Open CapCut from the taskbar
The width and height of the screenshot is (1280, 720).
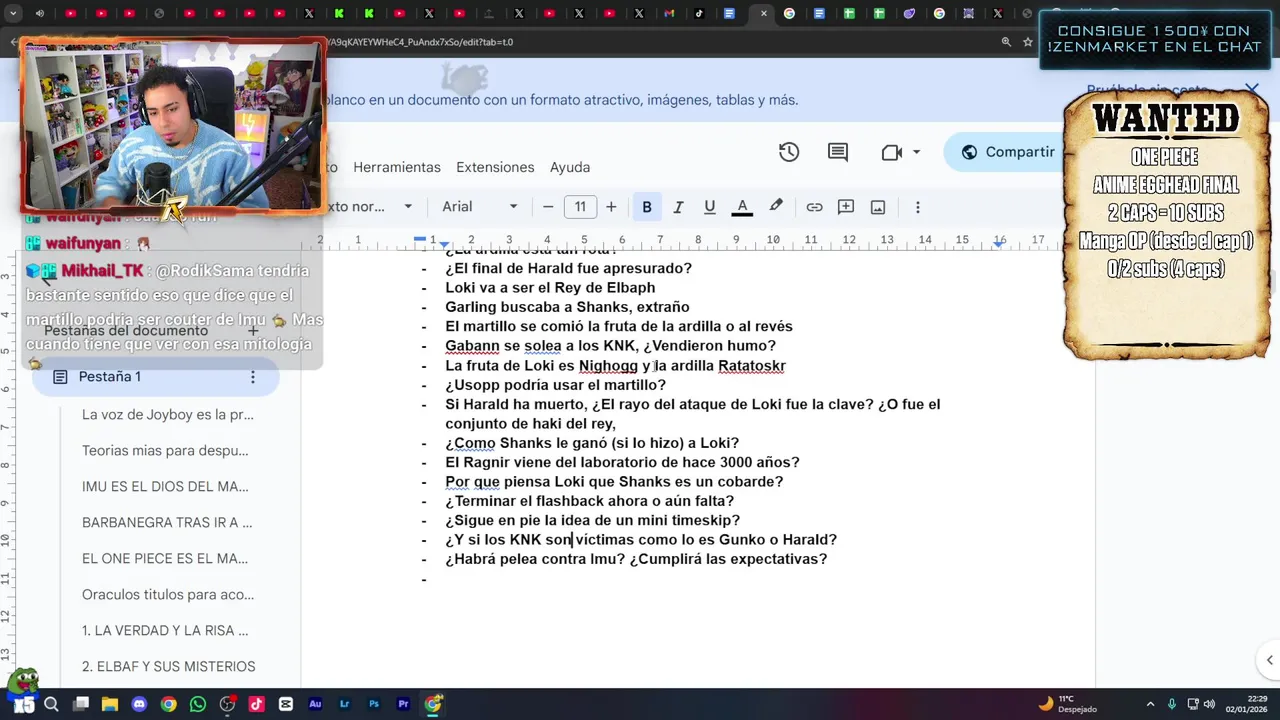click(286, 704)
